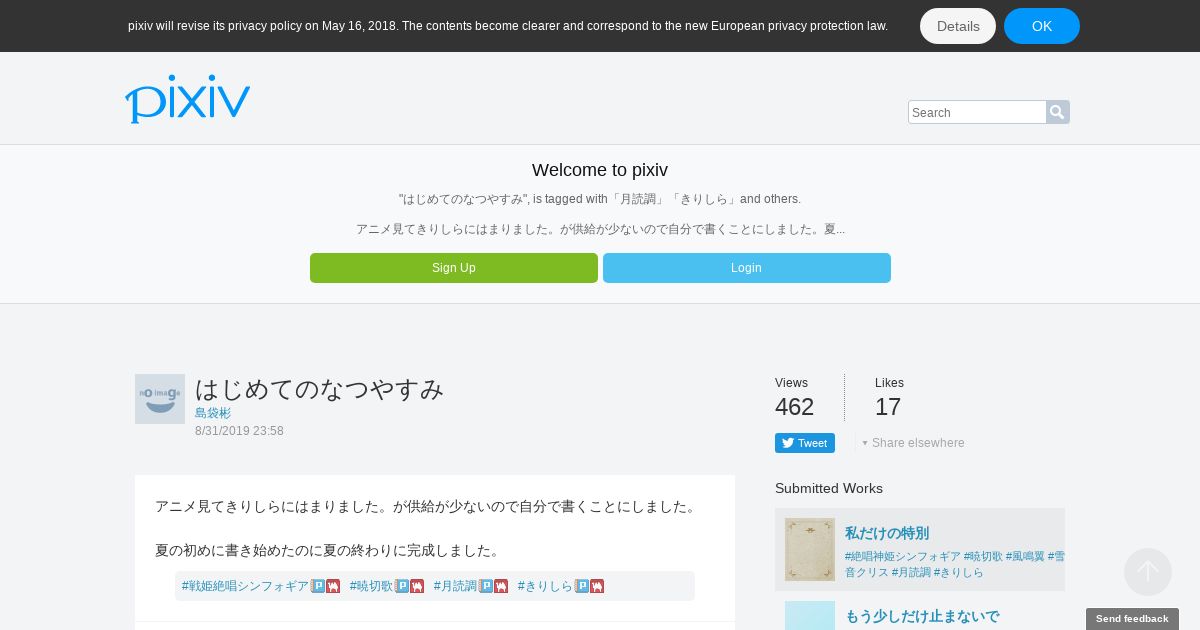Open red camel icon for #戦姫絶唱シンフォギア
Image resolution: width=1200 pixels, height=630 pixels.
(333, 586)
